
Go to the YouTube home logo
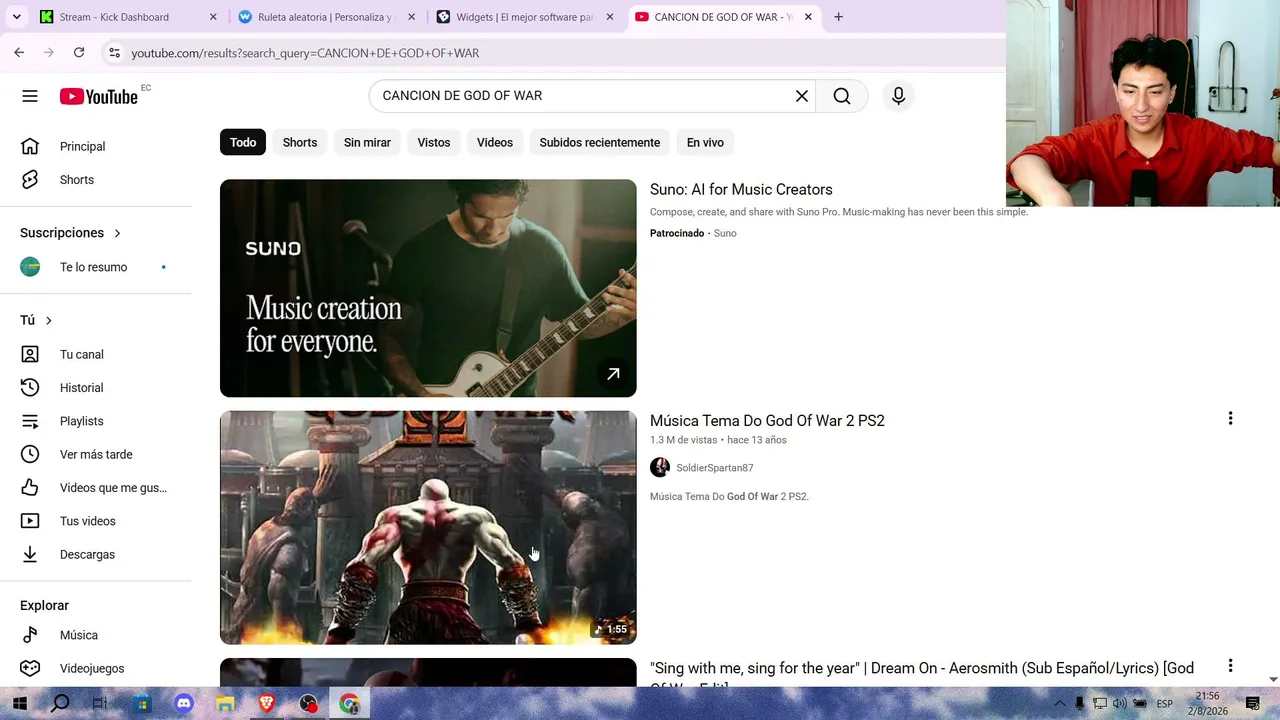tap(98, 96)
